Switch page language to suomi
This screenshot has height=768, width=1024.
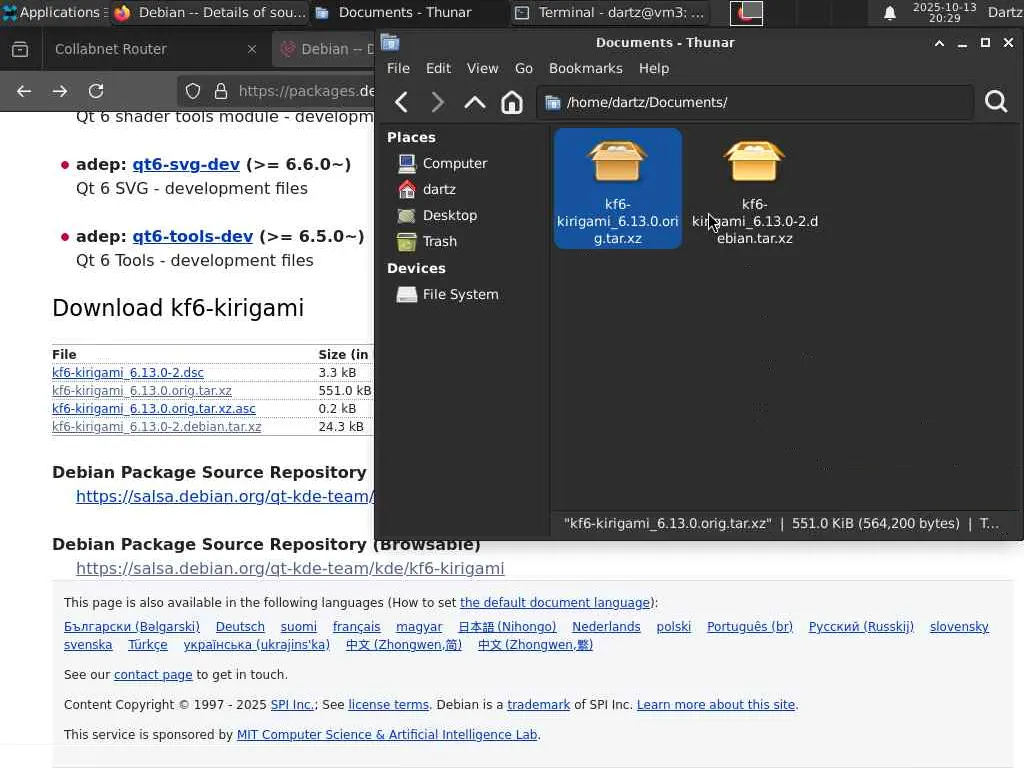(x=298, y=627)
